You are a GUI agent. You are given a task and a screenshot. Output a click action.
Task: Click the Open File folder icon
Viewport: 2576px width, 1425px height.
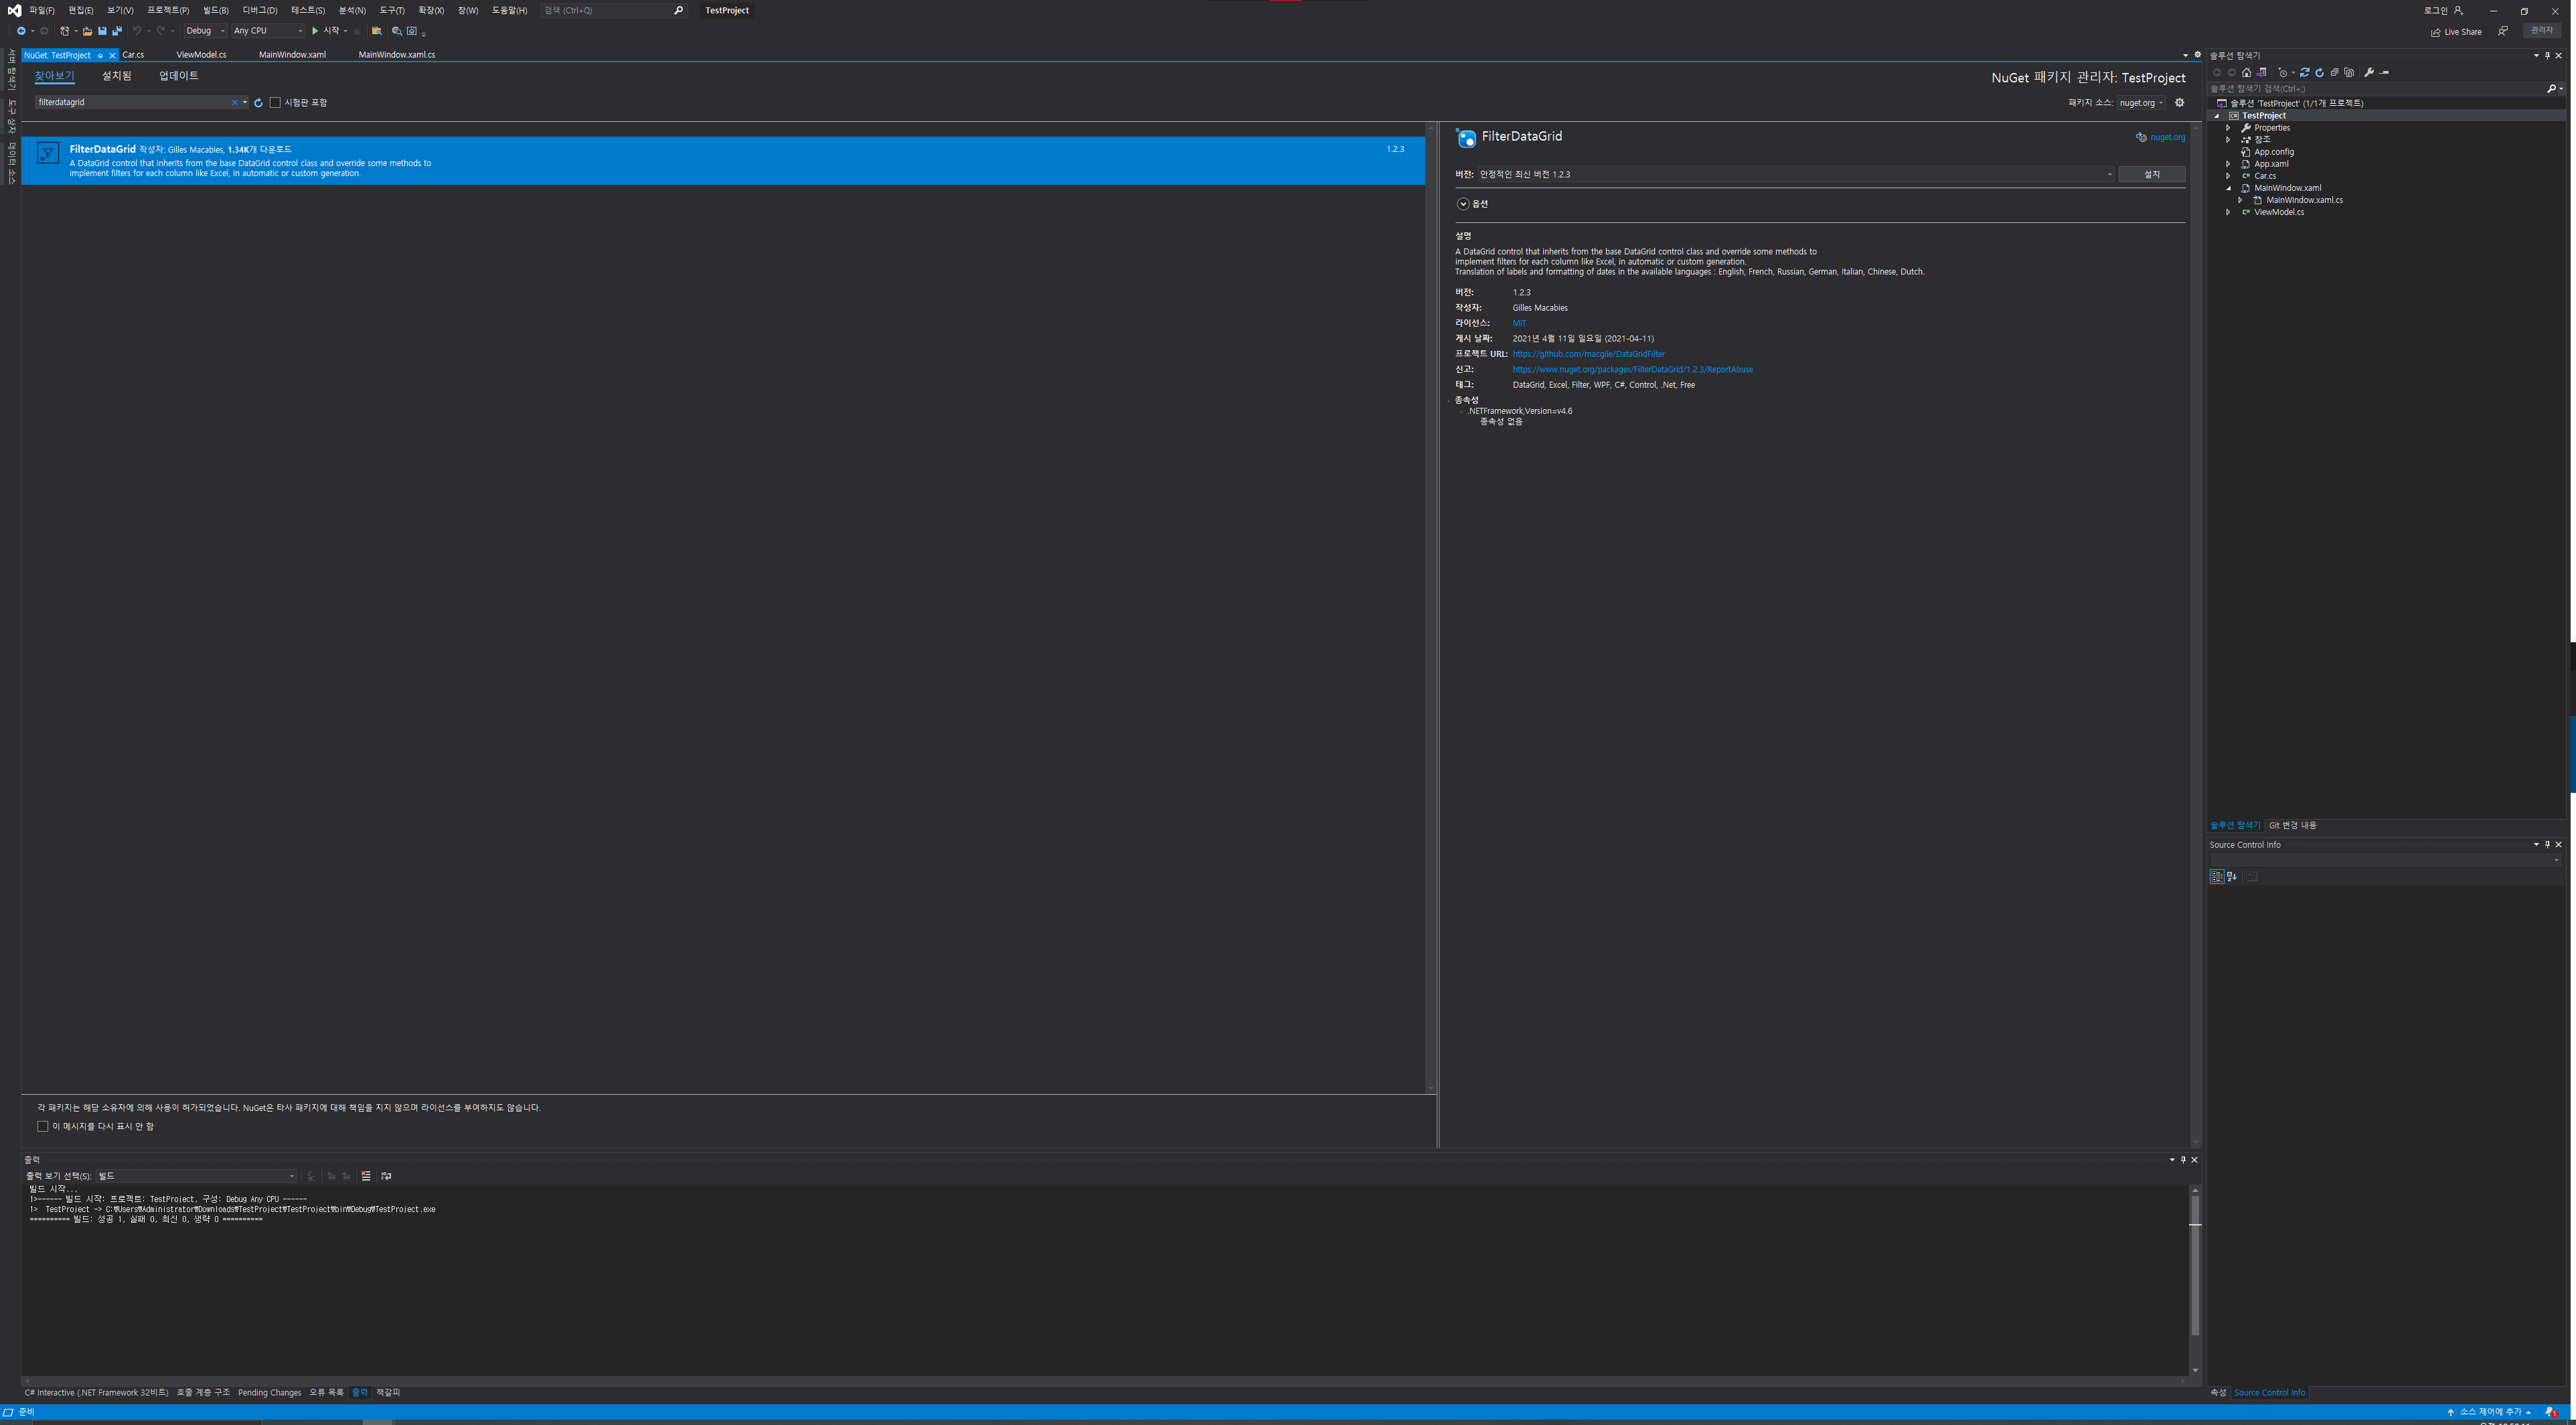pyautogui.click(x=87, y=31)
